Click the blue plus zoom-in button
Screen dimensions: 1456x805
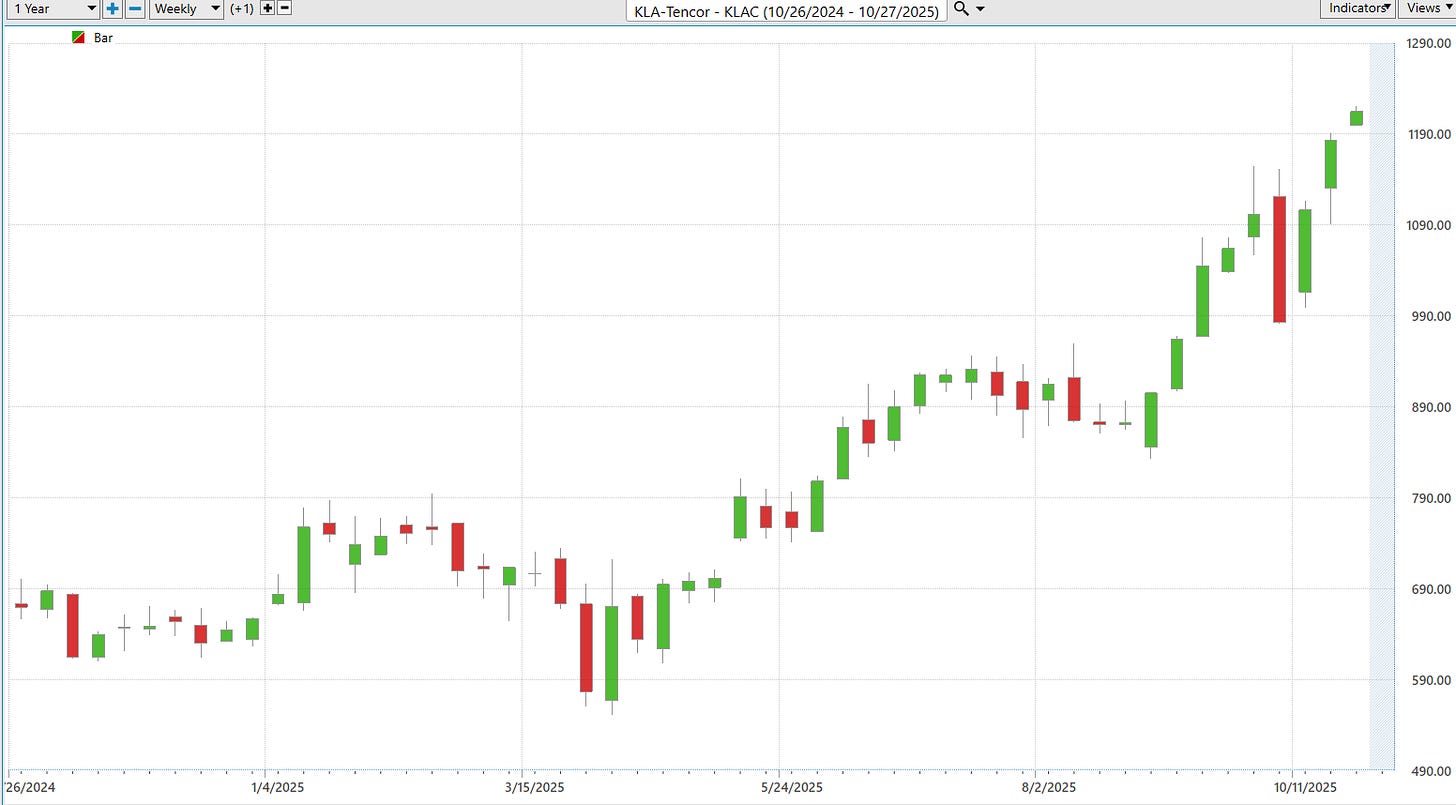tap(112, 9)
